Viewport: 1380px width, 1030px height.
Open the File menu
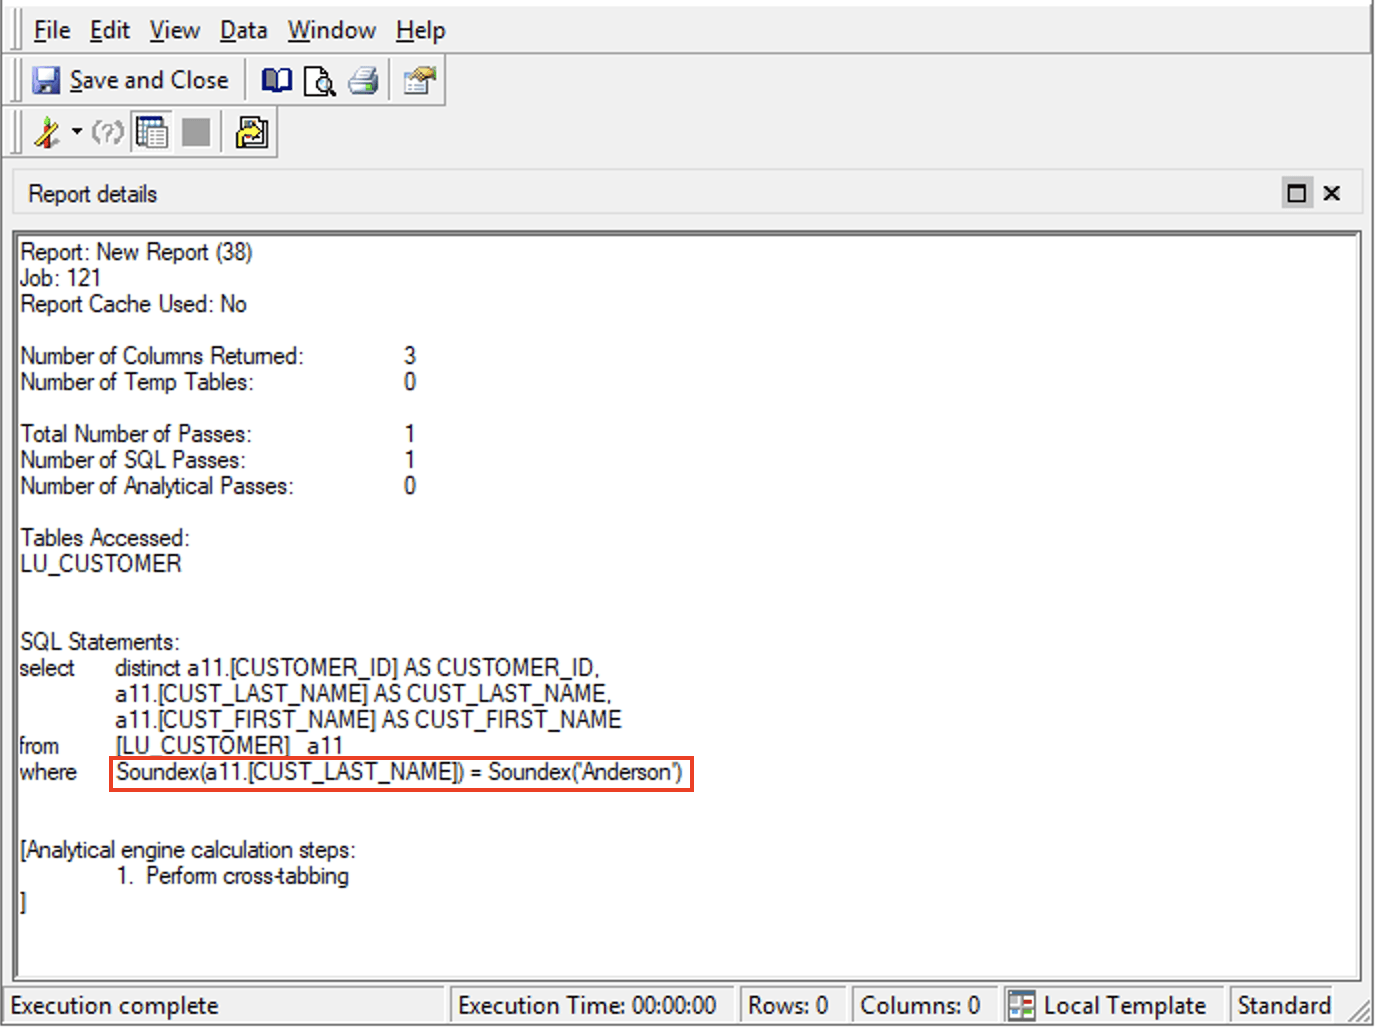(52, 30)
